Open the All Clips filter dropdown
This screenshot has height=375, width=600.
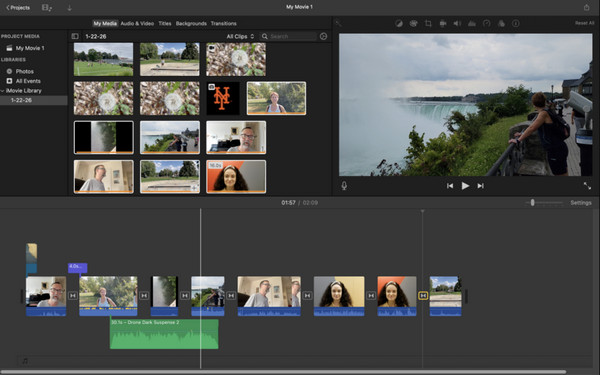(x=240, y=36)
